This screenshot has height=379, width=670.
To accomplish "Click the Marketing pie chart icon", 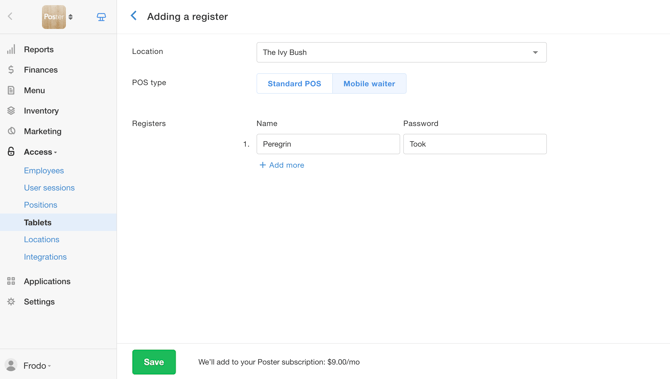I will [11, 131].
